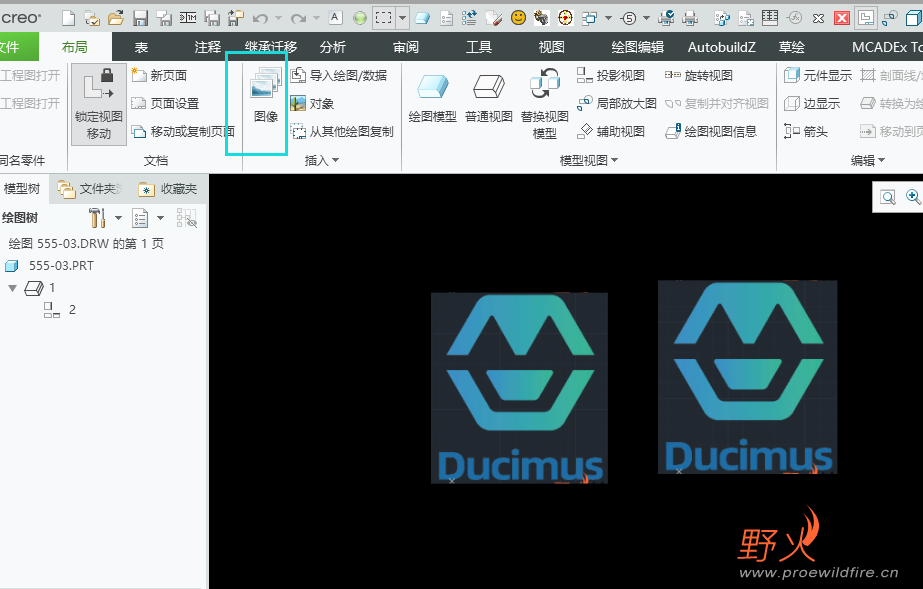Select the left Ducimus logo image
Viewport: 923px width, 589px height.
click(x=519, y=388)
